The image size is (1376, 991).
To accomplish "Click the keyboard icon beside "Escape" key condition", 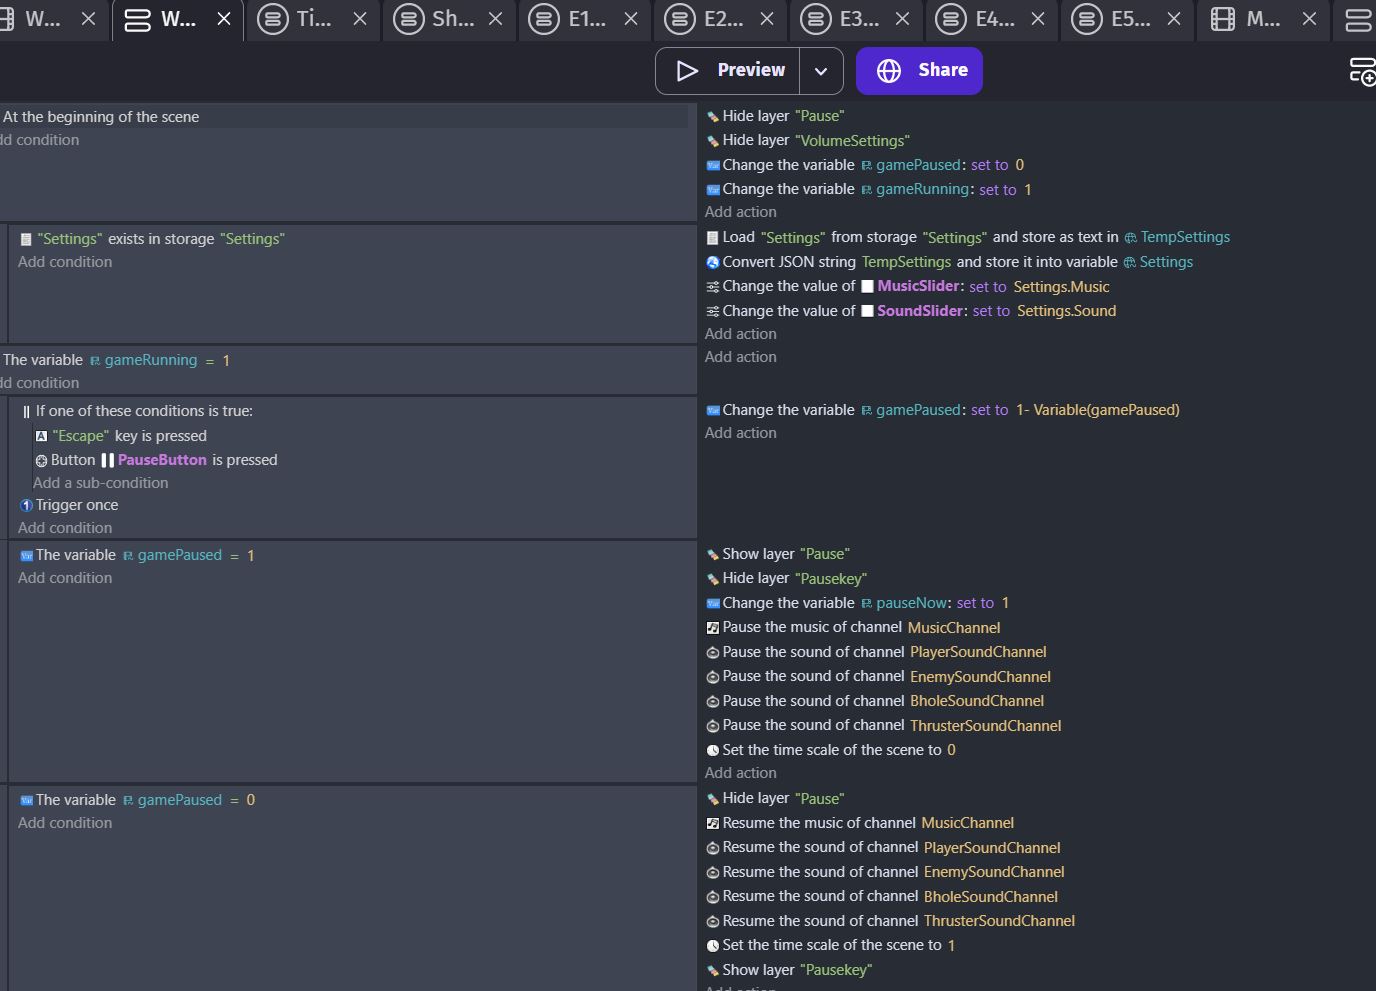I will (x=41, y=436).
